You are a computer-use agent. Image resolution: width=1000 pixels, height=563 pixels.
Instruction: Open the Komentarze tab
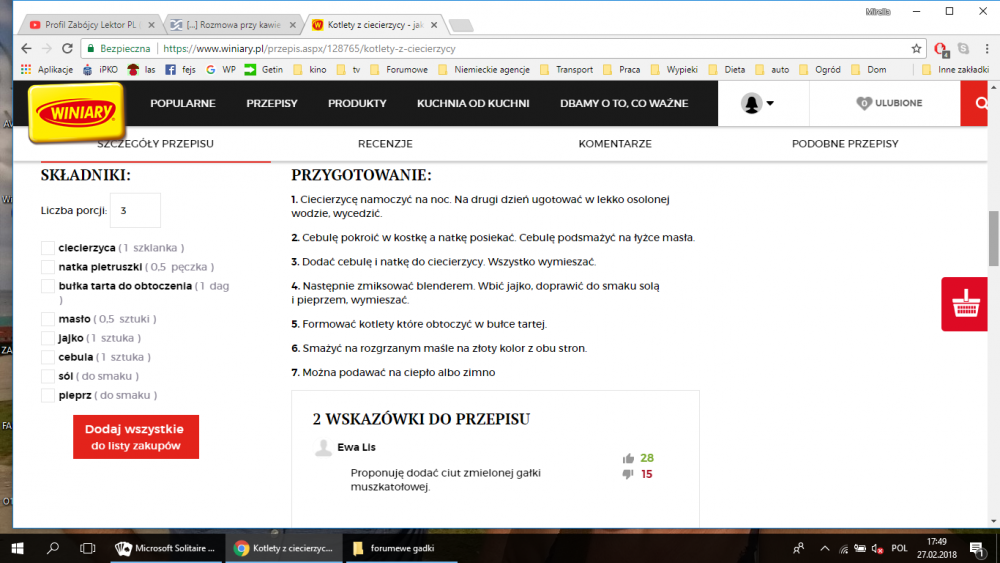[614, 144]
